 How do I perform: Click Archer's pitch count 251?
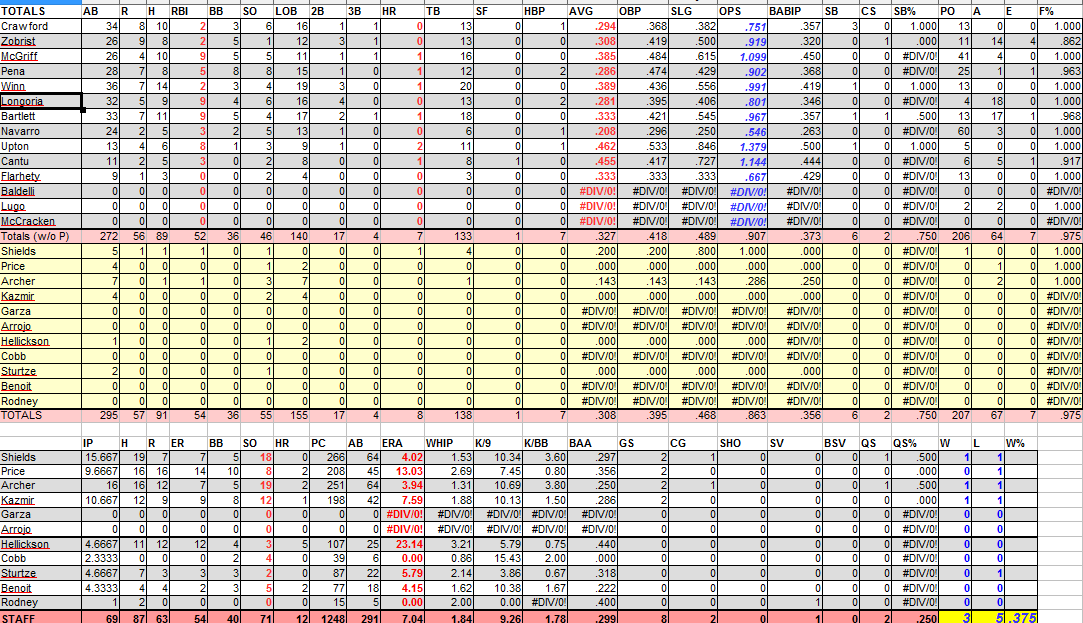coord(329,486)
